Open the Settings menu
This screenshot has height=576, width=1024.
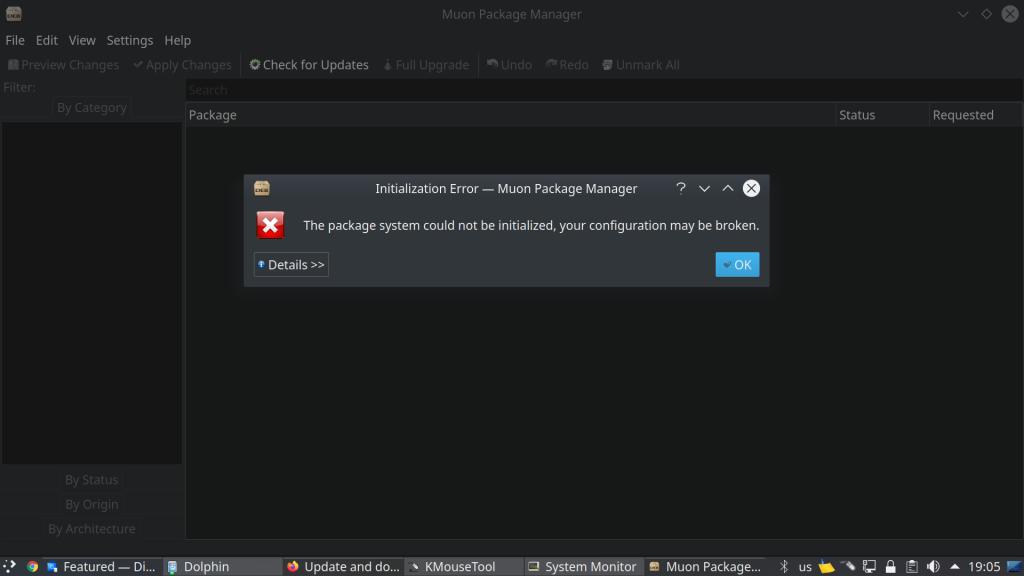[130, 40]
